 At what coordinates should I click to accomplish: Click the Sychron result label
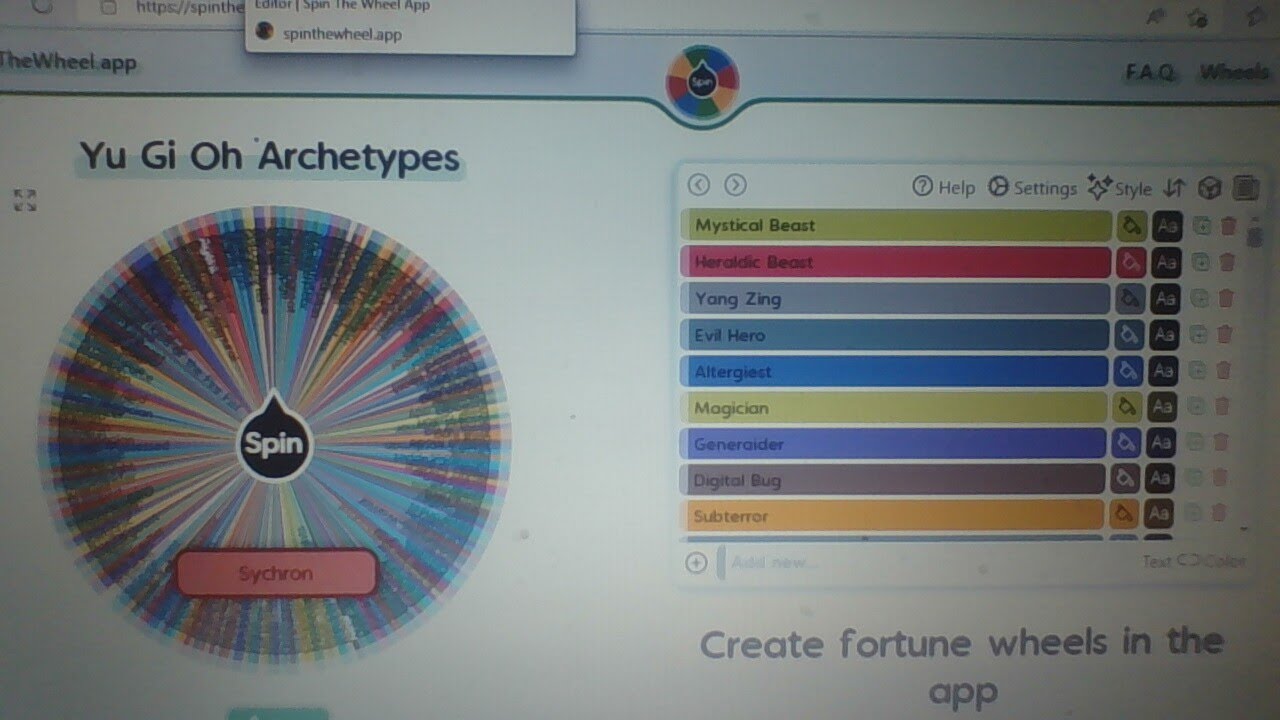click(x=276, y=574)
